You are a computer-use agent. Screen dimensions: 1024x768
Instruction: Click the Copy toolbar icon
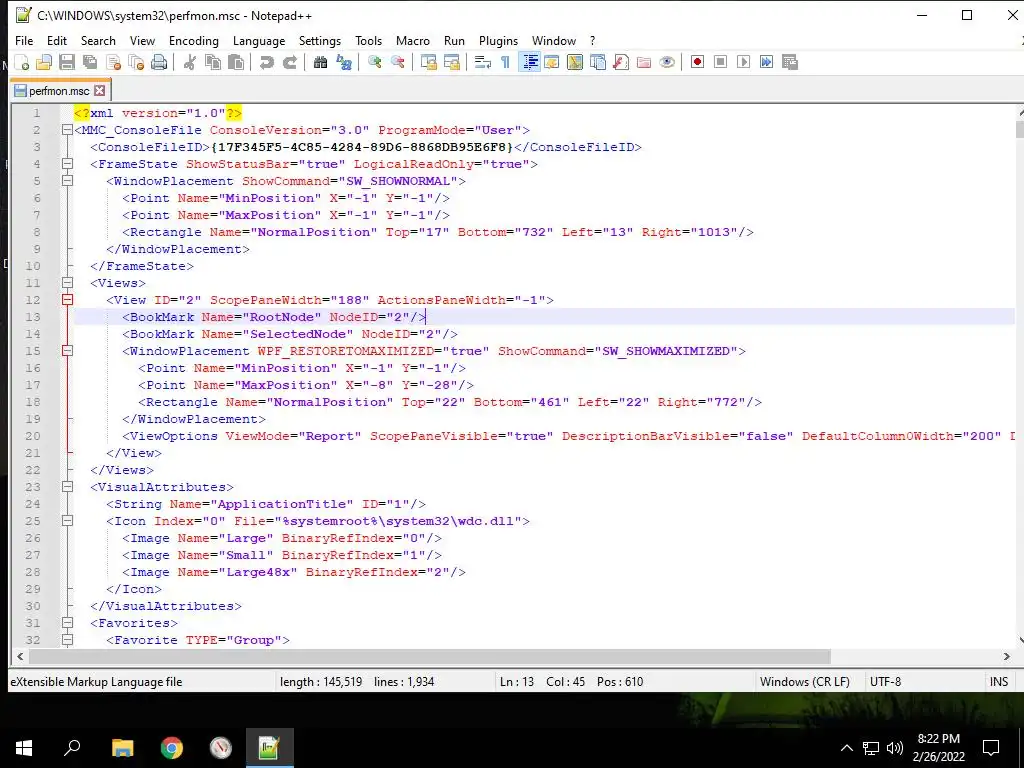point(213,62)
